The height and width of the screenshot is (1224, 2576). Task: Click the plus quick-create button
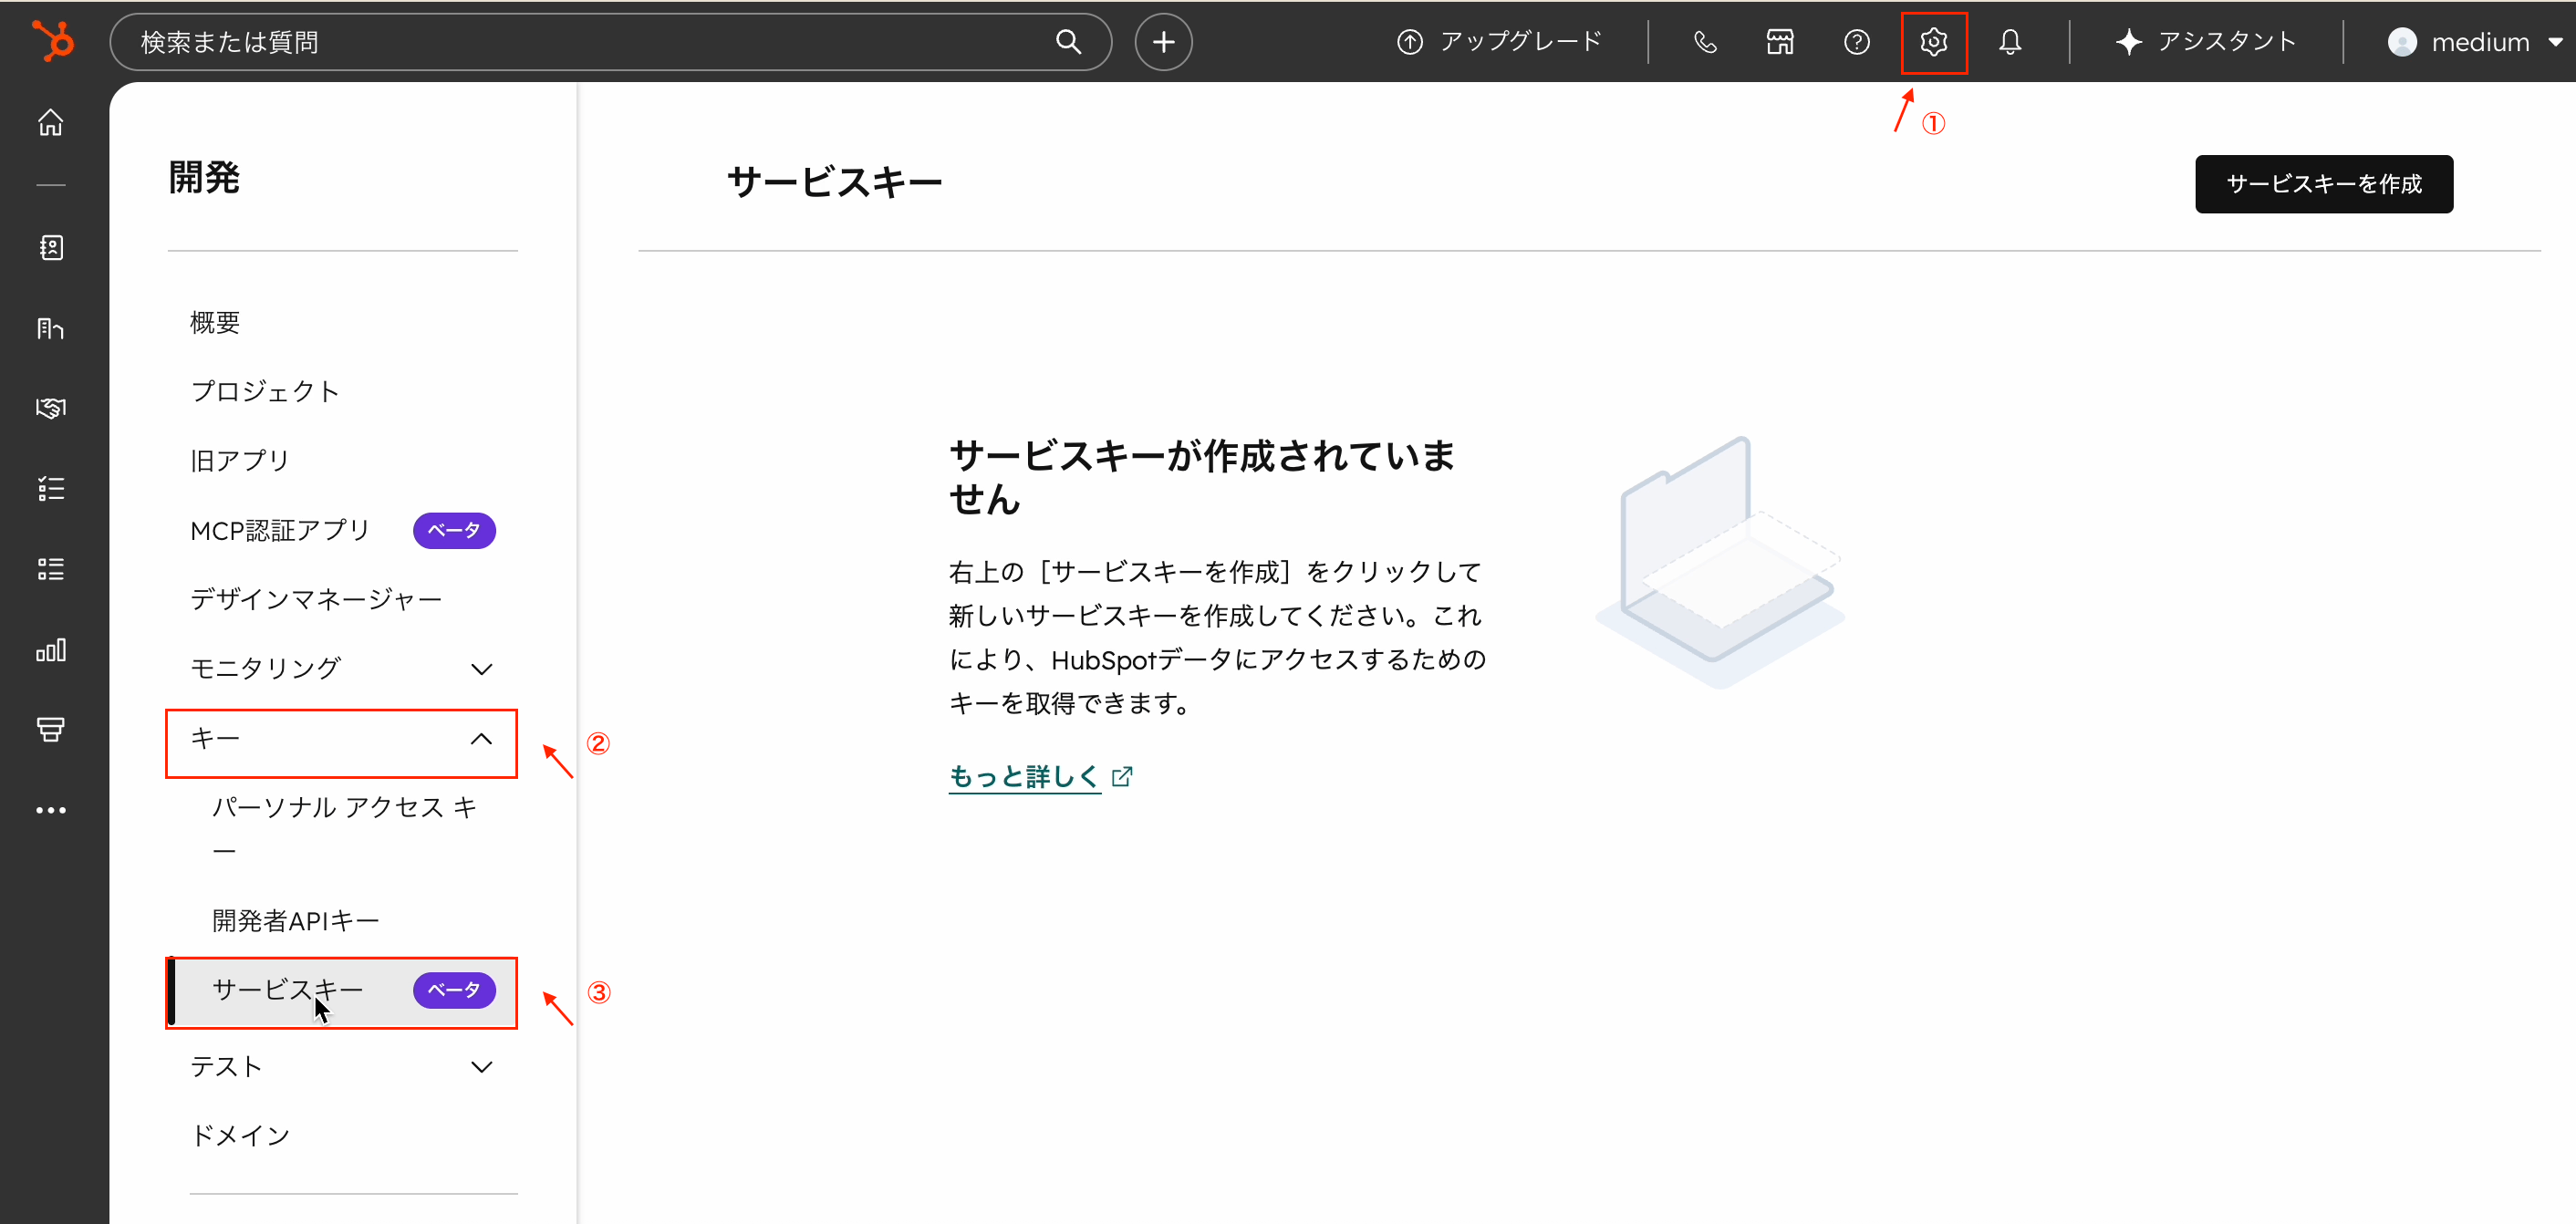click(x=1163, y=42)
